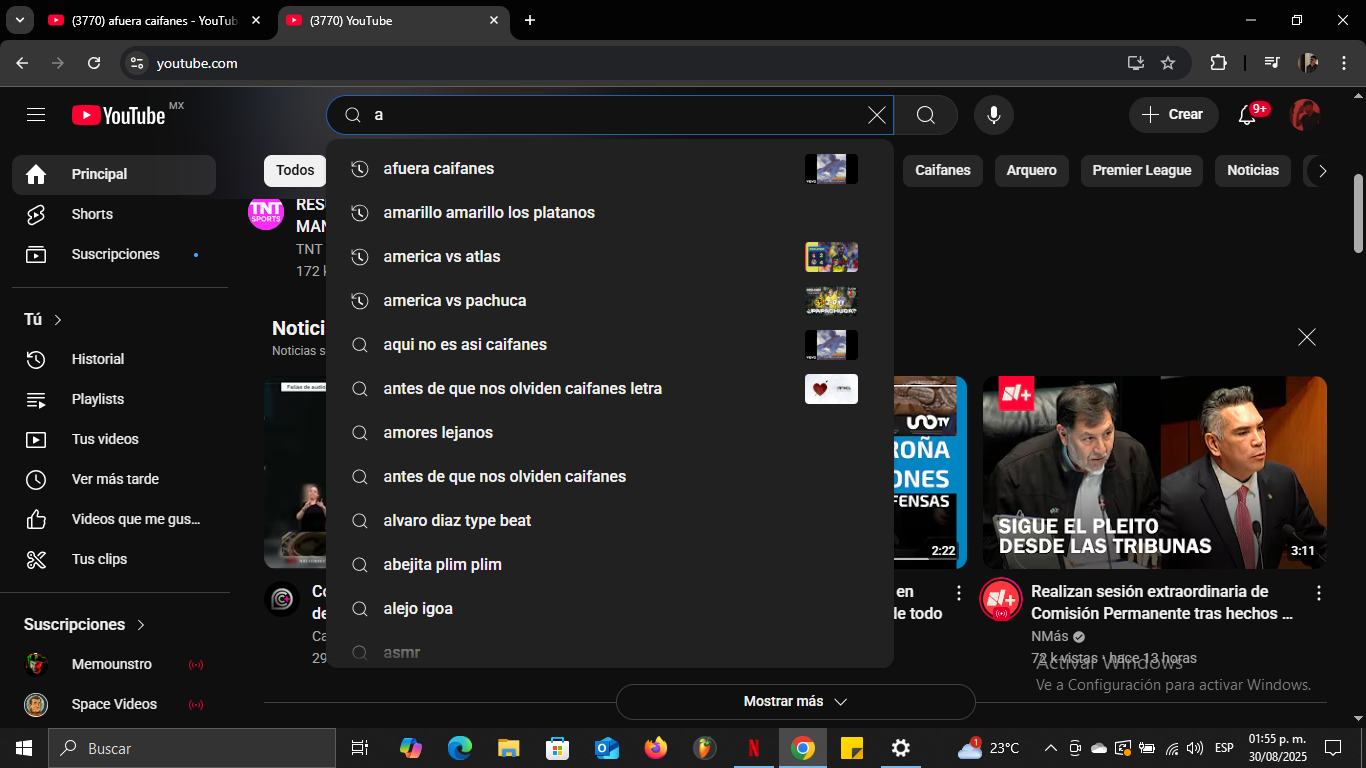The height and width of the screenshot is (768, 1366).
Task: Open Ver más tarde list
Action: point(115,479)
